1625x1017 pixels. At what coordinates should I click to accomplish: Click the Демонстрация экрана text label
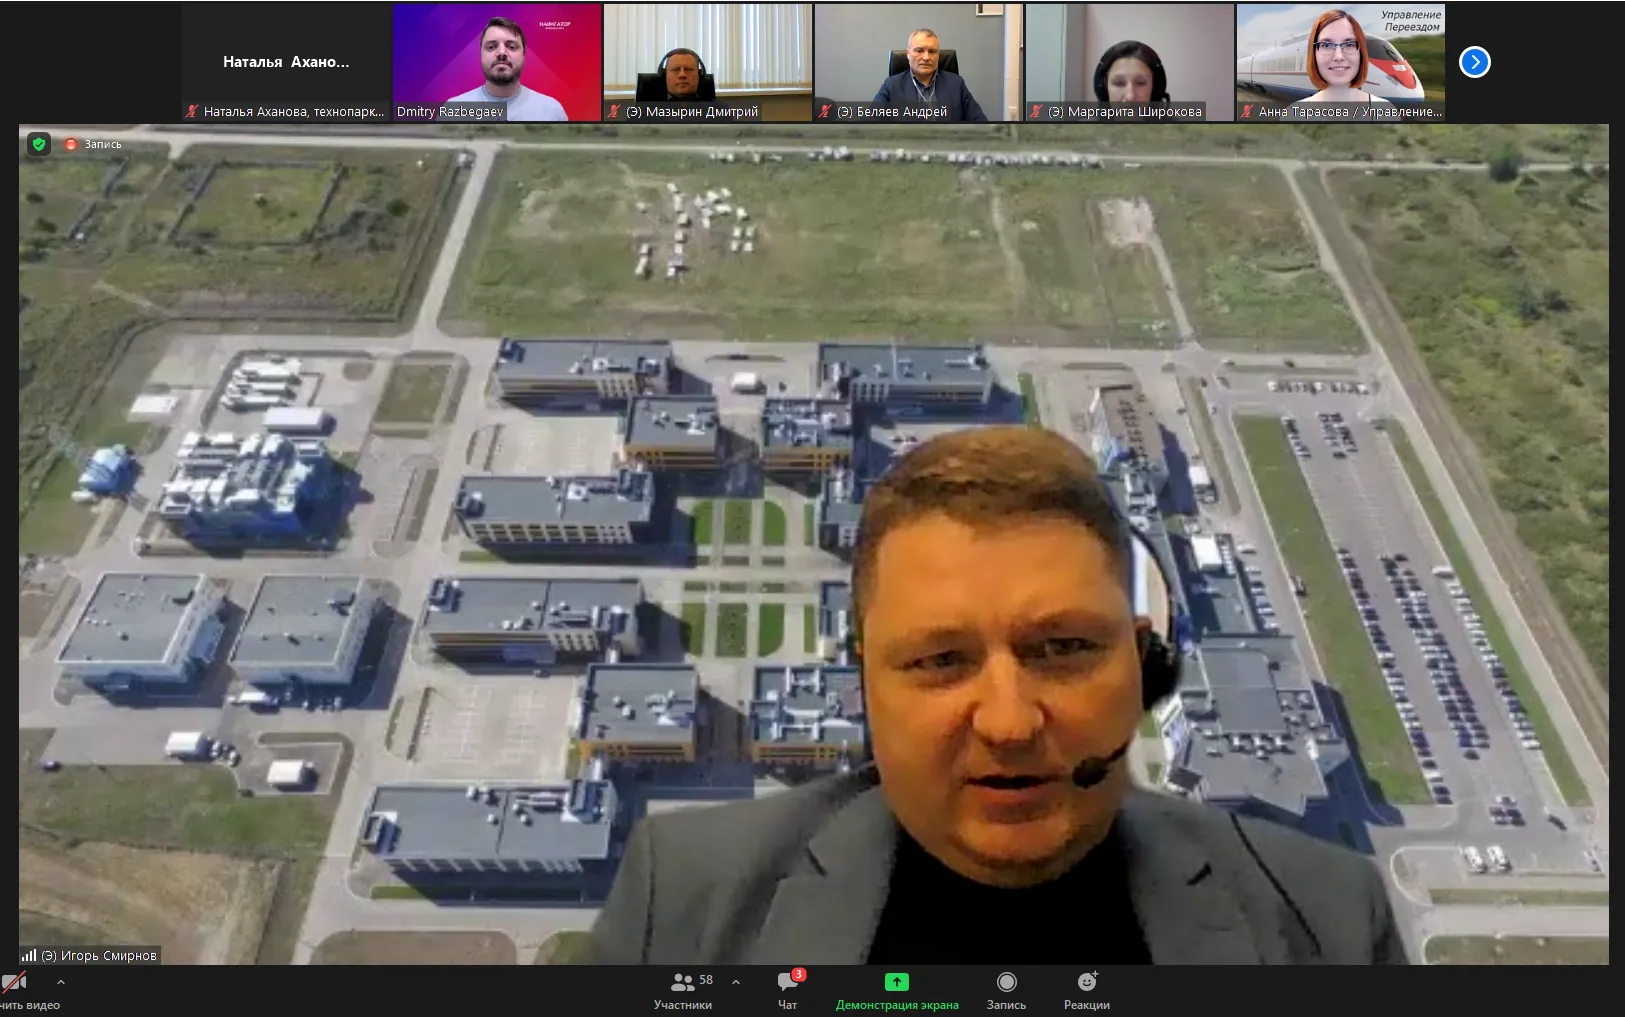(x=897, y=1005)
